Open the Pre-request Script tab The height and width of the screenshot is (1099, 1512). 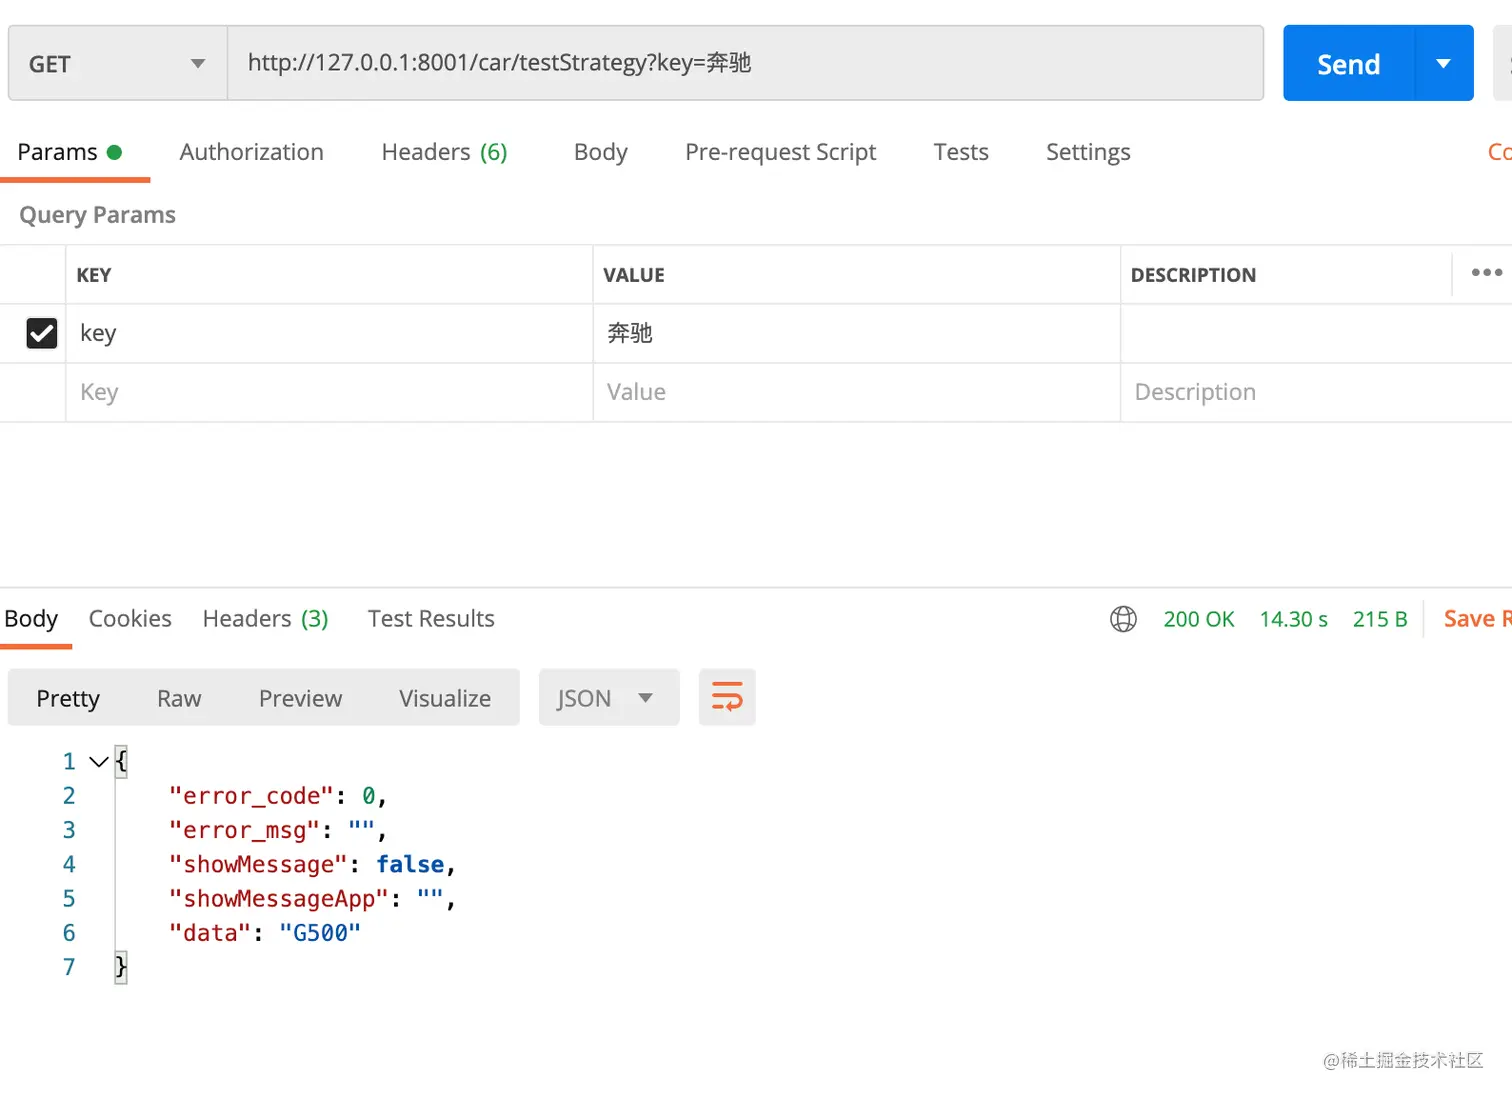(x=780, y=152)
